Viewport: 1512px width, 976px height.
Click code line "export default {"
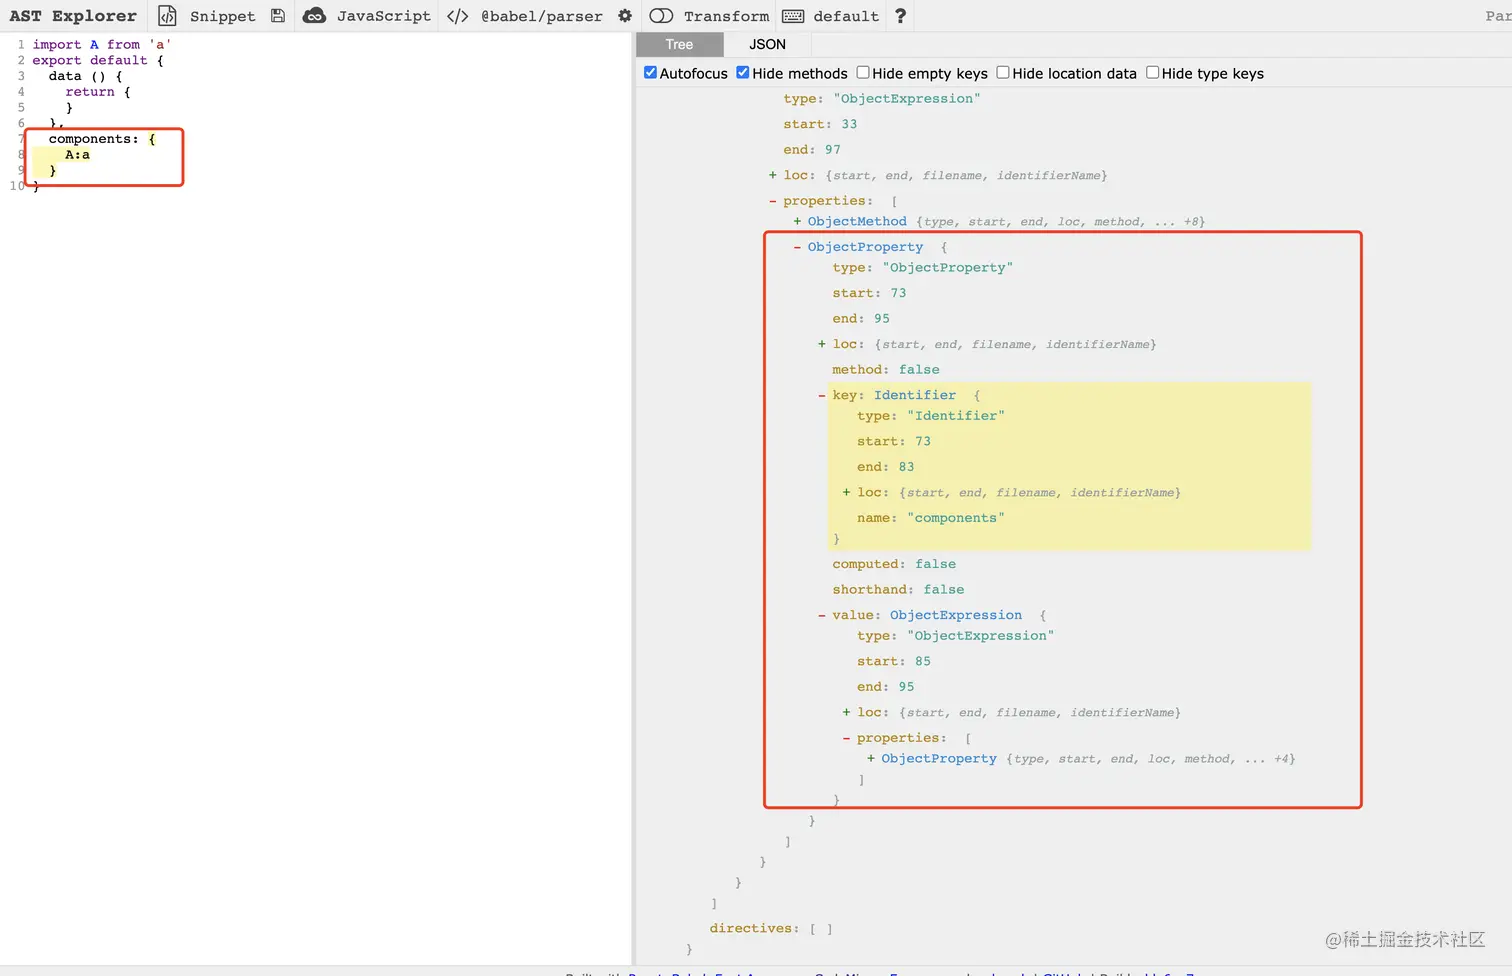[x=98, y=60]
